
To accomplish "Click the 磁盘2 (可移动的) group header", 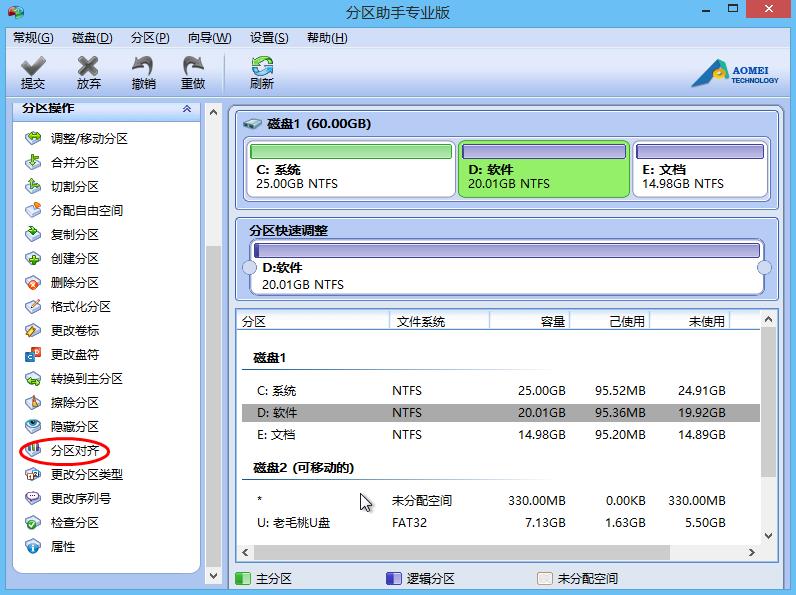I will (x=304, y=468).
